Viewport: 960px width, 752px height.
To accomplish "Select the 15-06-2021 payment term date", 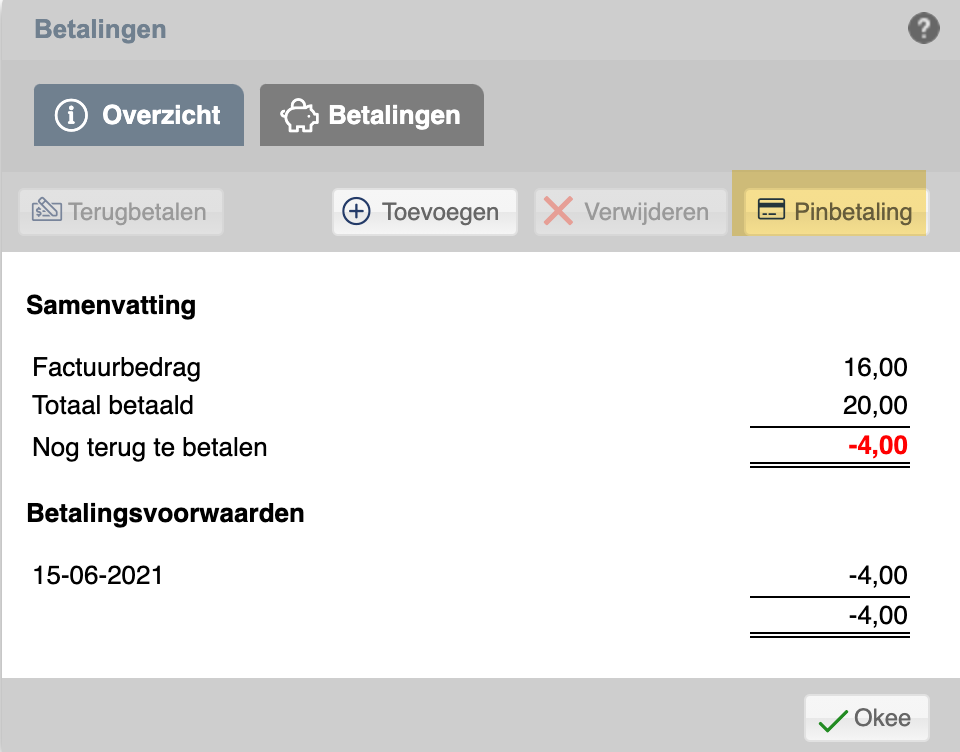I will click(98, 576).
